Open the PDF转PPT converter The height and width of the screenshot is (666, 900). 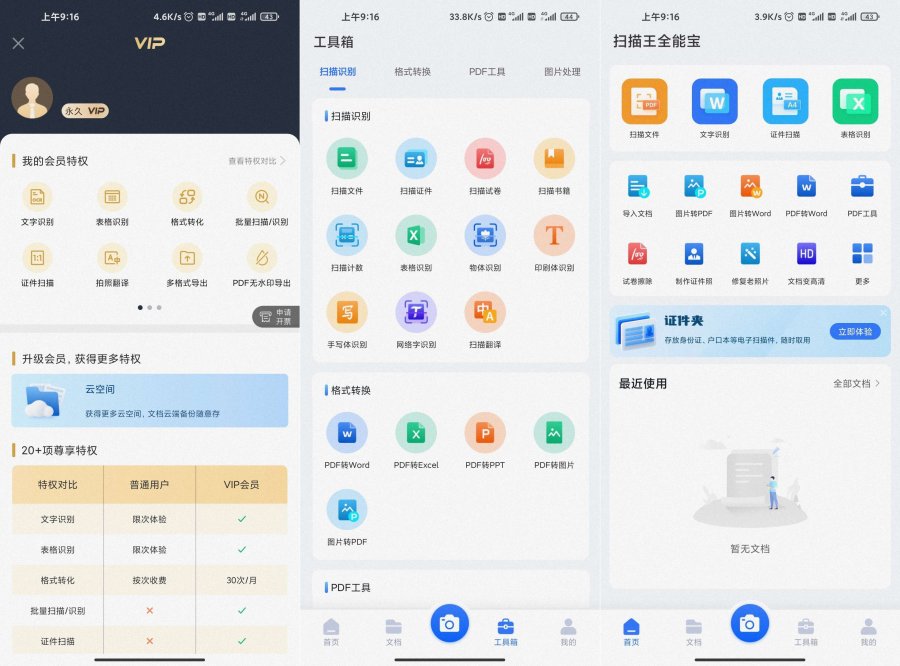485,434
